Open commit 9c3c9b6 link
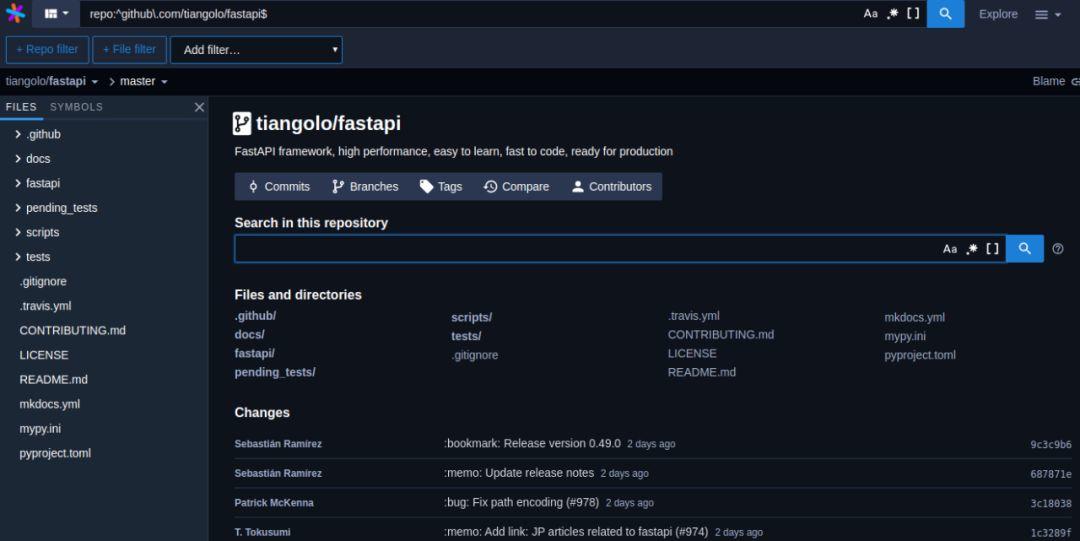The image size is (1080, 541). pyautogui.click(x=1050, y=445)
